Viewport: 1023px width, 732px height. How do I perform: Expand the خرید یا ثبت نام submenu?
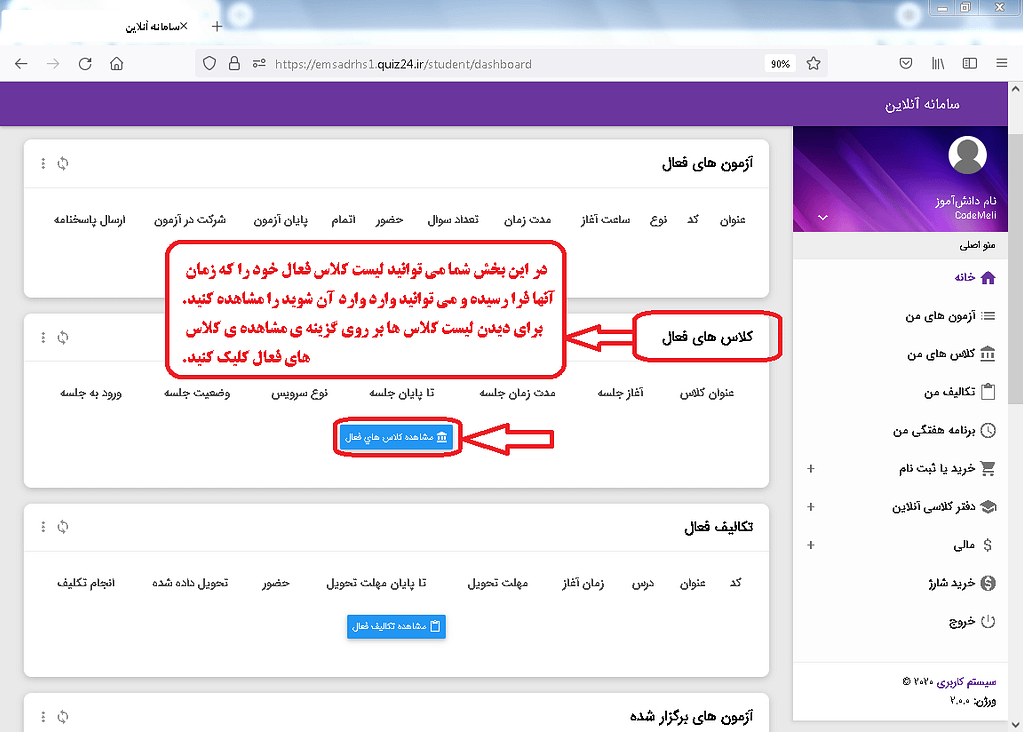tap(810, 468)
